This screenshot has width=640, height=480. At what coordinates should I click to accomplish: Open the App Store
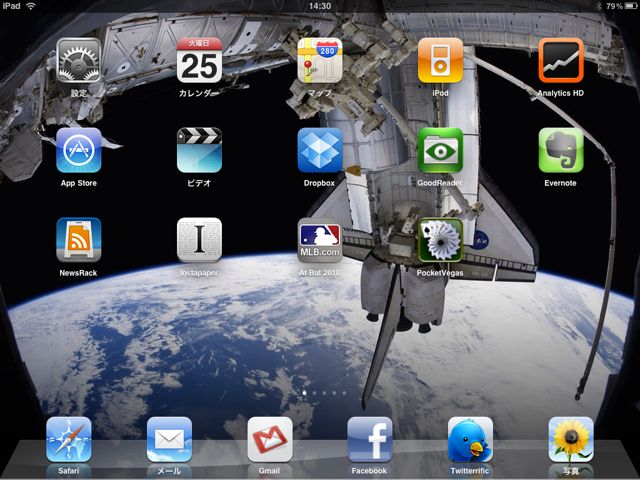79,150
